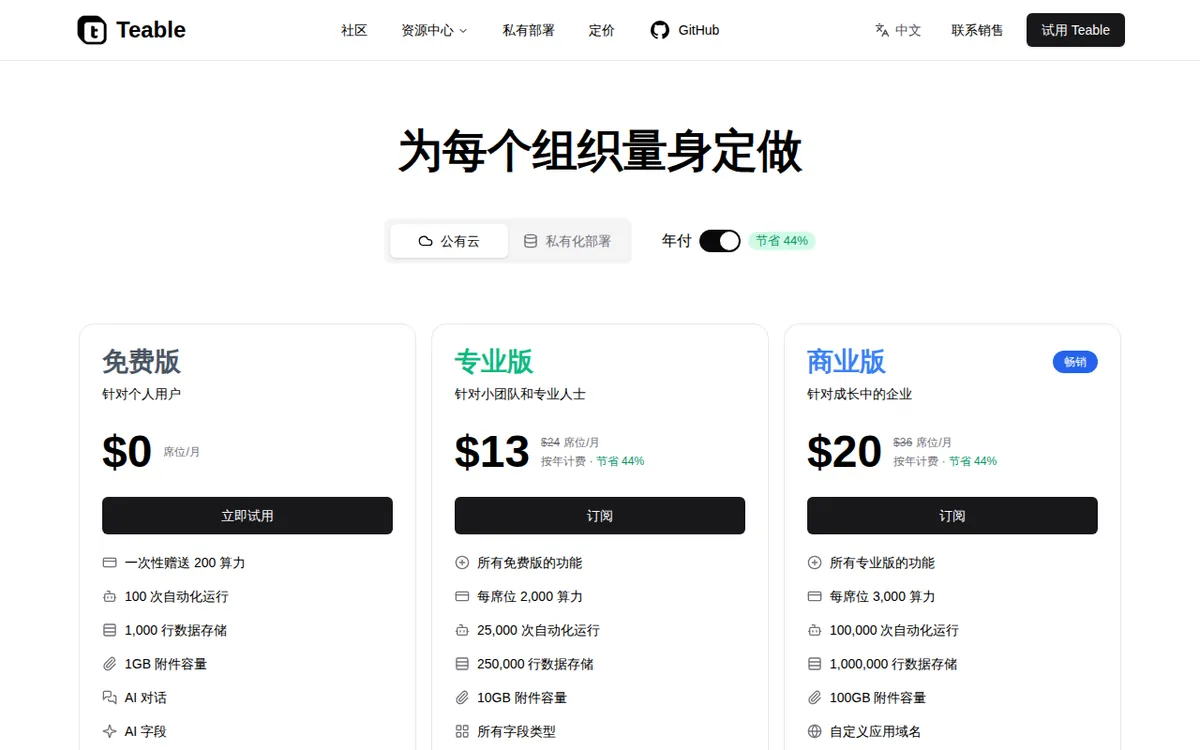Click the $20 price text
Viewport: 1200px width, 750px height.
tap(845, 452)
